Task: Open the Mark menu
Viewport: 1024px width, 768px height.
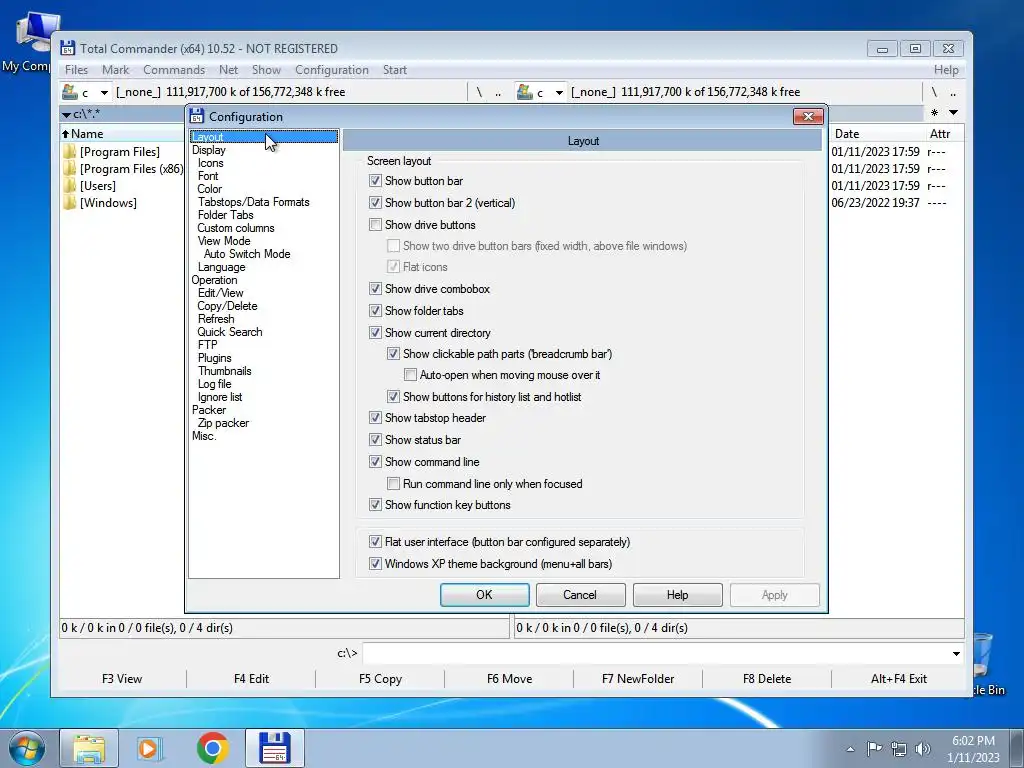Action: (115, 70)
